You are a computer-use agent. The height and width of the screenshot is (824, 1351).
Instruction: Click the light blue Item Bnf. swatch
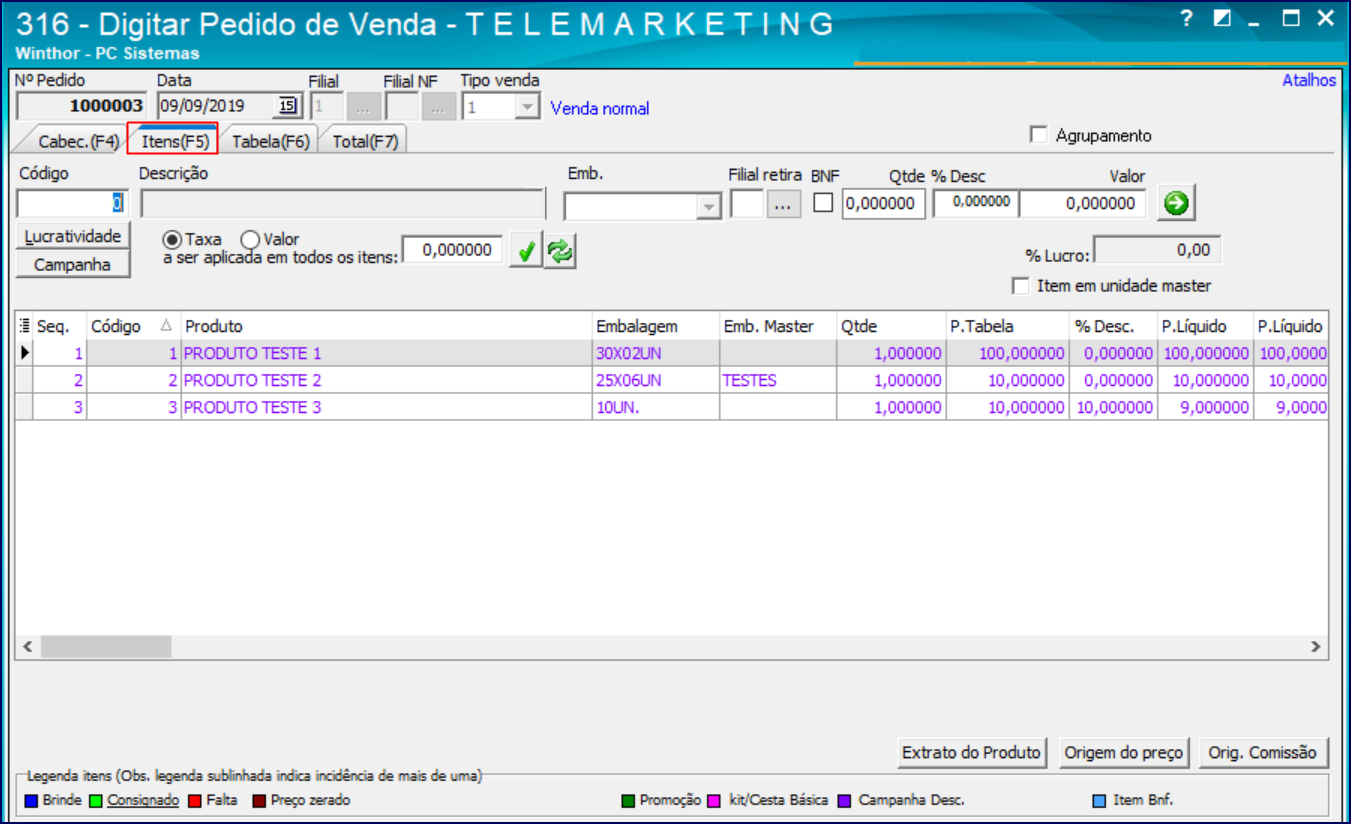point(1099,801)
